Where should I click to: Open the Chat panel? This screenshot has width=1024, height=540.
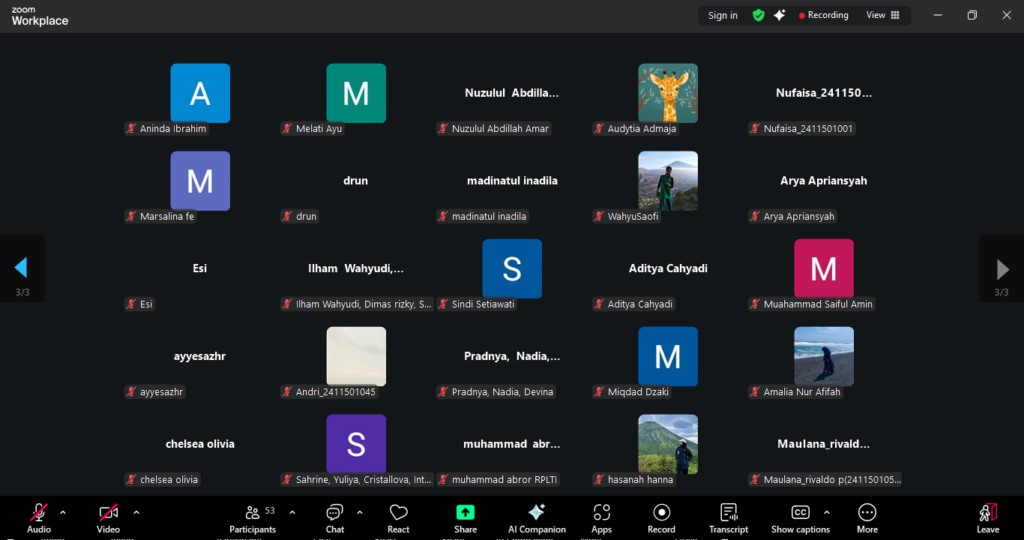coord(334,517)
